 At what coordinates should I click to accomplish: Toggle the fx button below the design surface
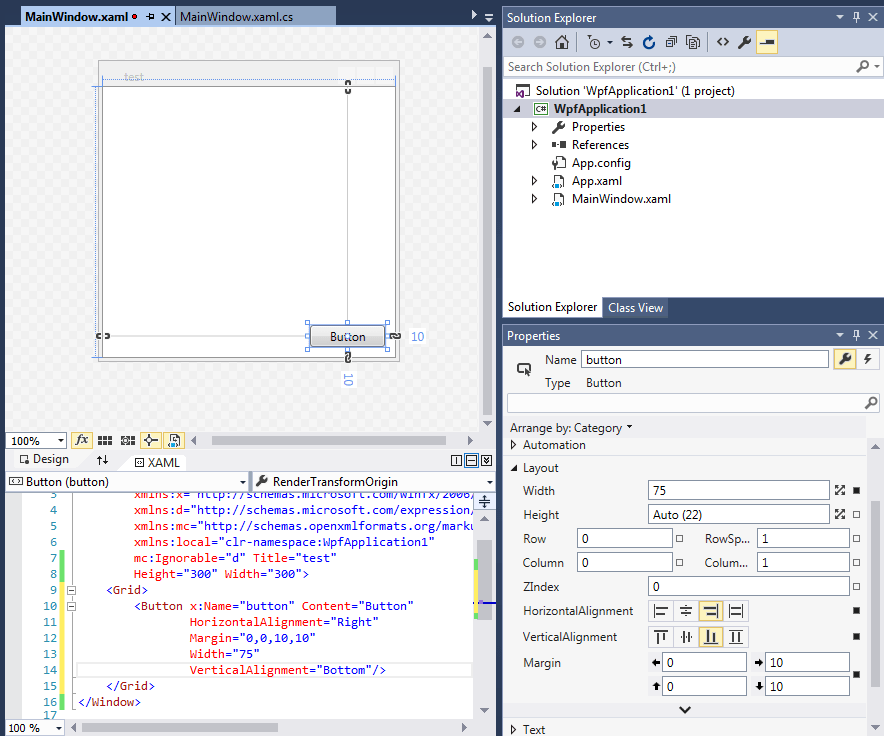click(82, 440)
